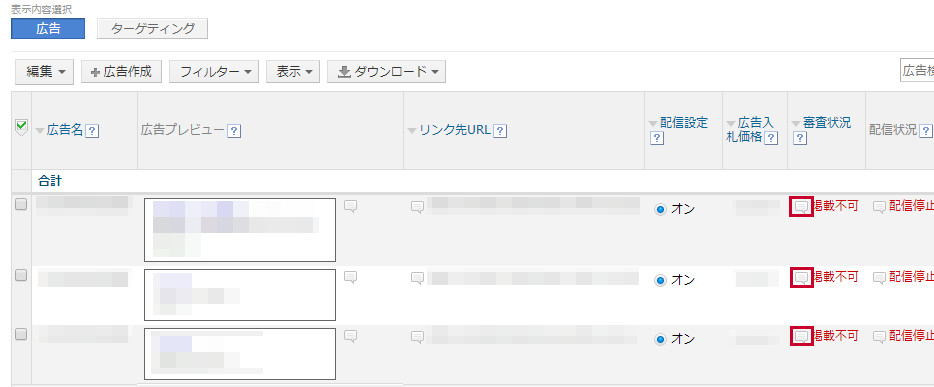Click third row's link URL comment icon
Screen dimensions: 934x387
coord(418,337)
